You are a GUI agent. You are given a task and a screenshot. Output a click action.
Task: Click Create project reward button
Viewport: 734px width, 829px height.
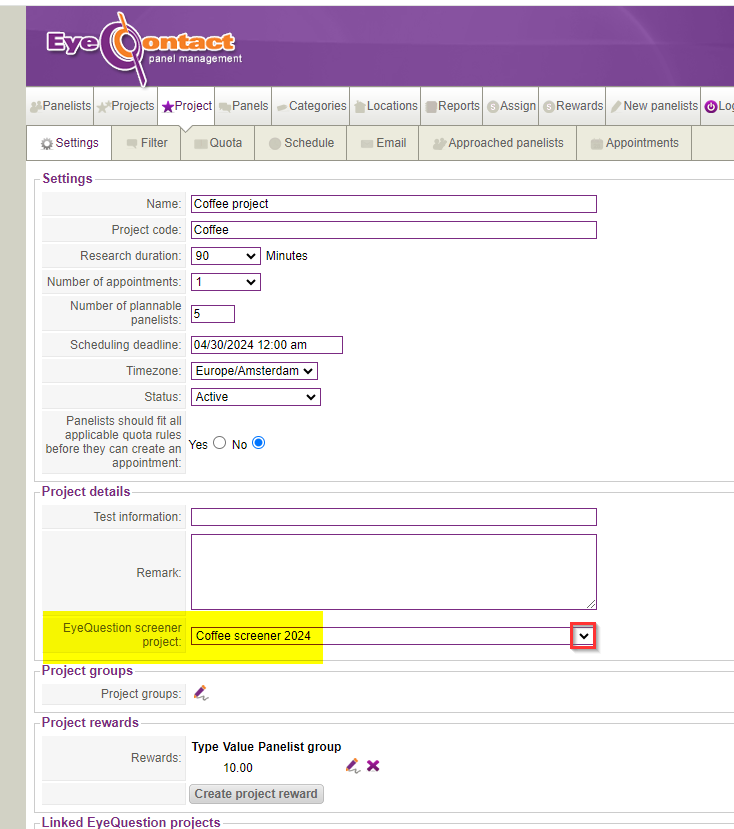[x=256, y=794]
